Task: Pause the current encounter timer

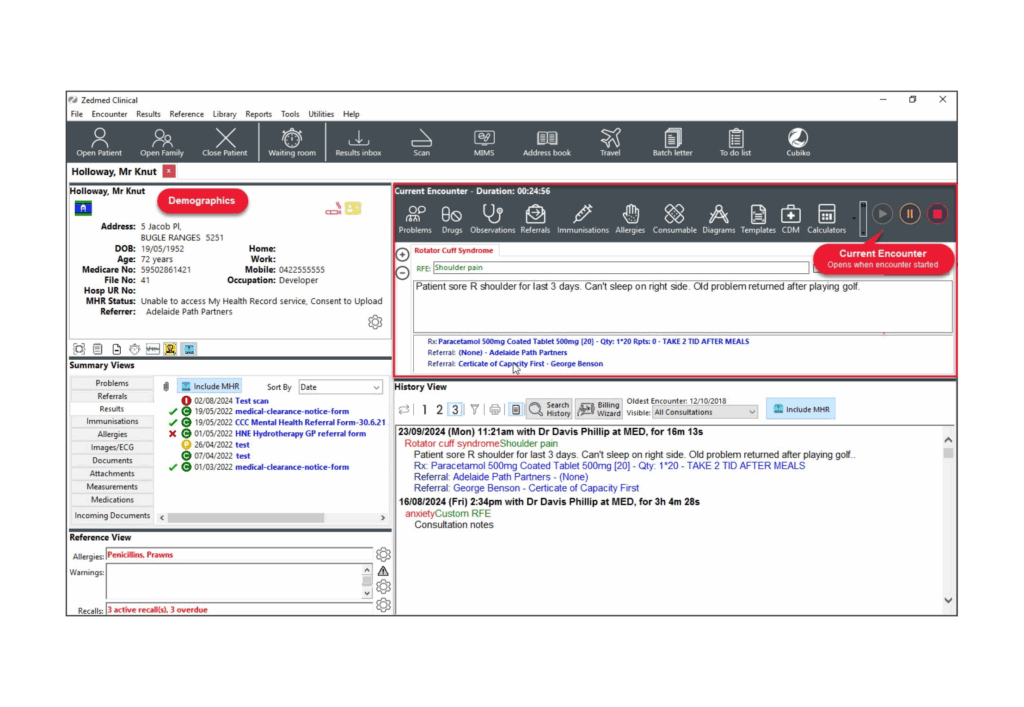Action: (909, 213)
